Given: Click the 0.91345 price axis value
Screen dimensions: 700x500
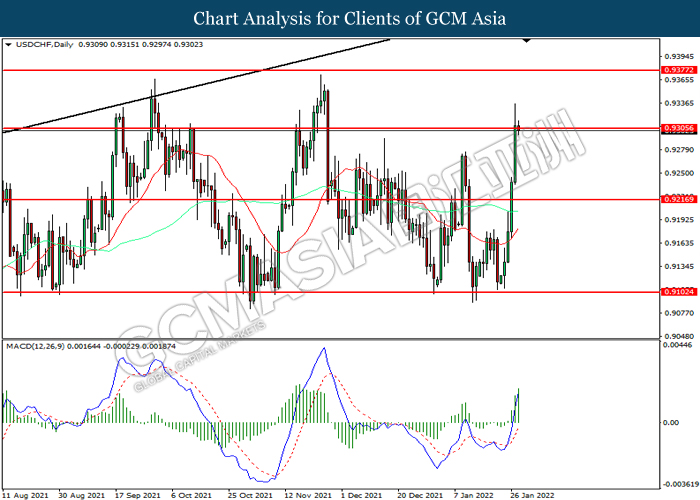Looking at the screenshot, I should 679,267.
